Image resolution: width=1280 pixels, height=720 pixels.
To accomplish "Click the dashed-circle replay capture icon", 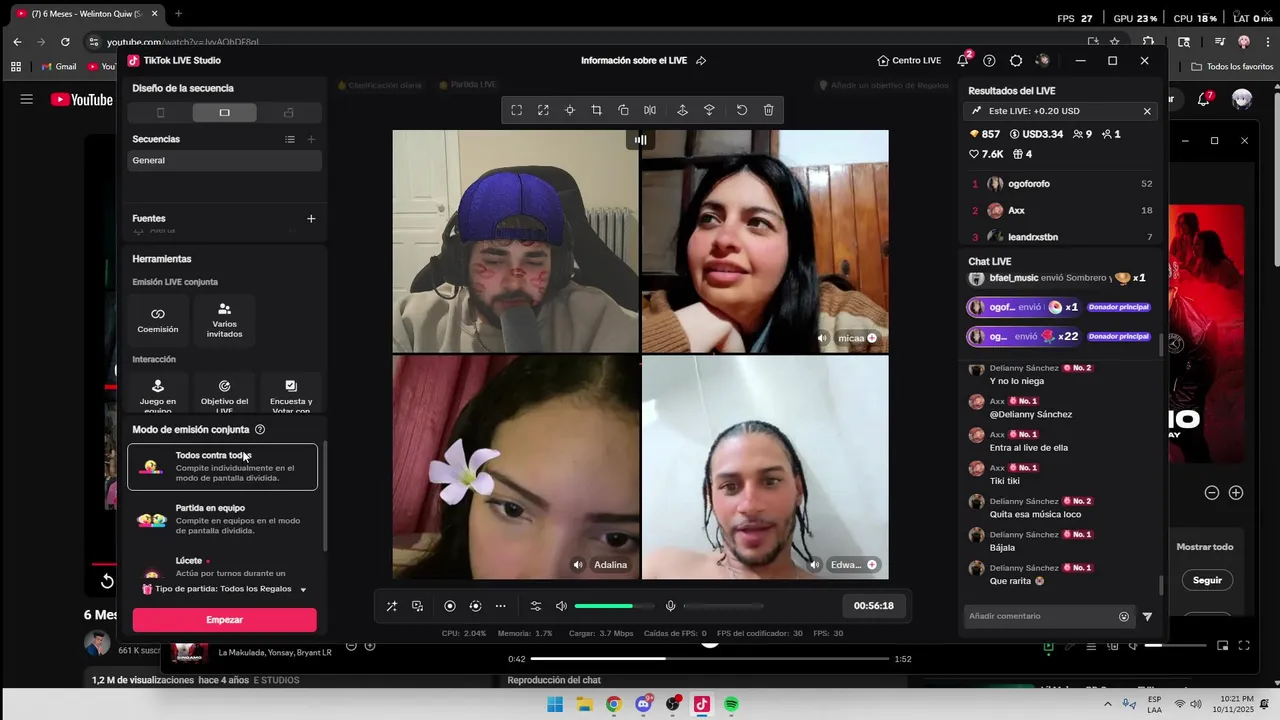I will [x=475, y=606].
